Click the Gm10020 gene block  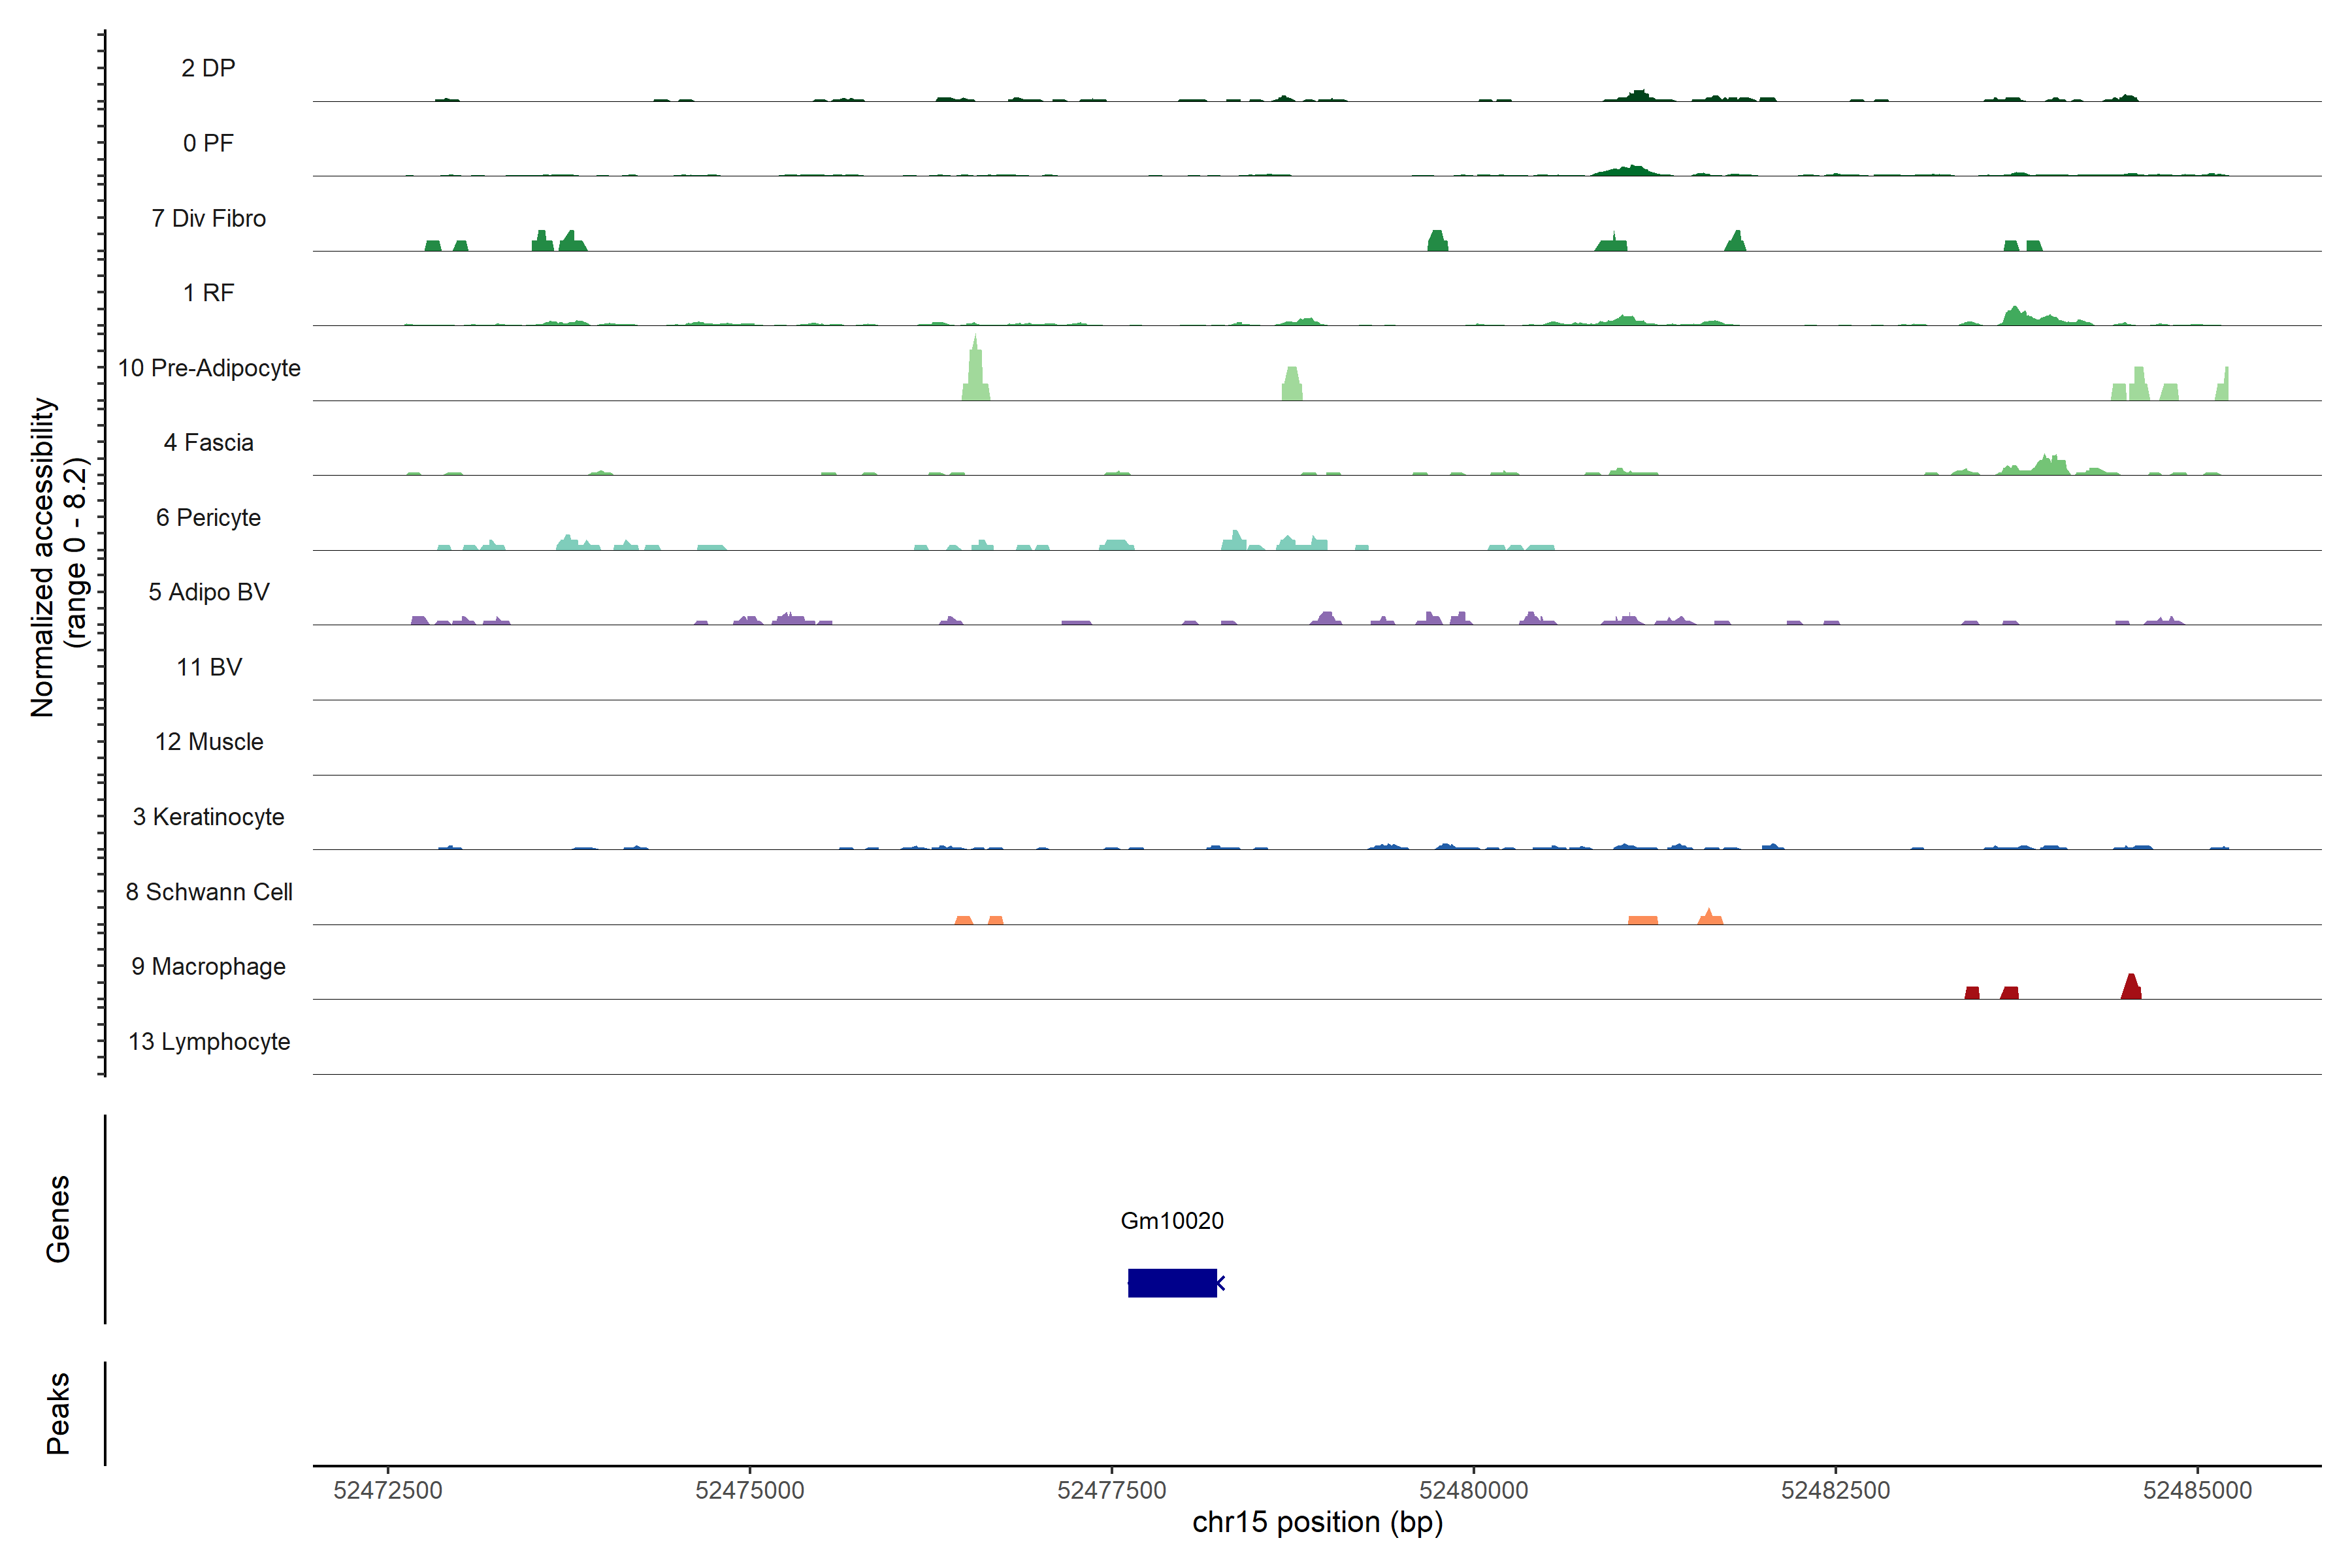click(1172, 1283)
